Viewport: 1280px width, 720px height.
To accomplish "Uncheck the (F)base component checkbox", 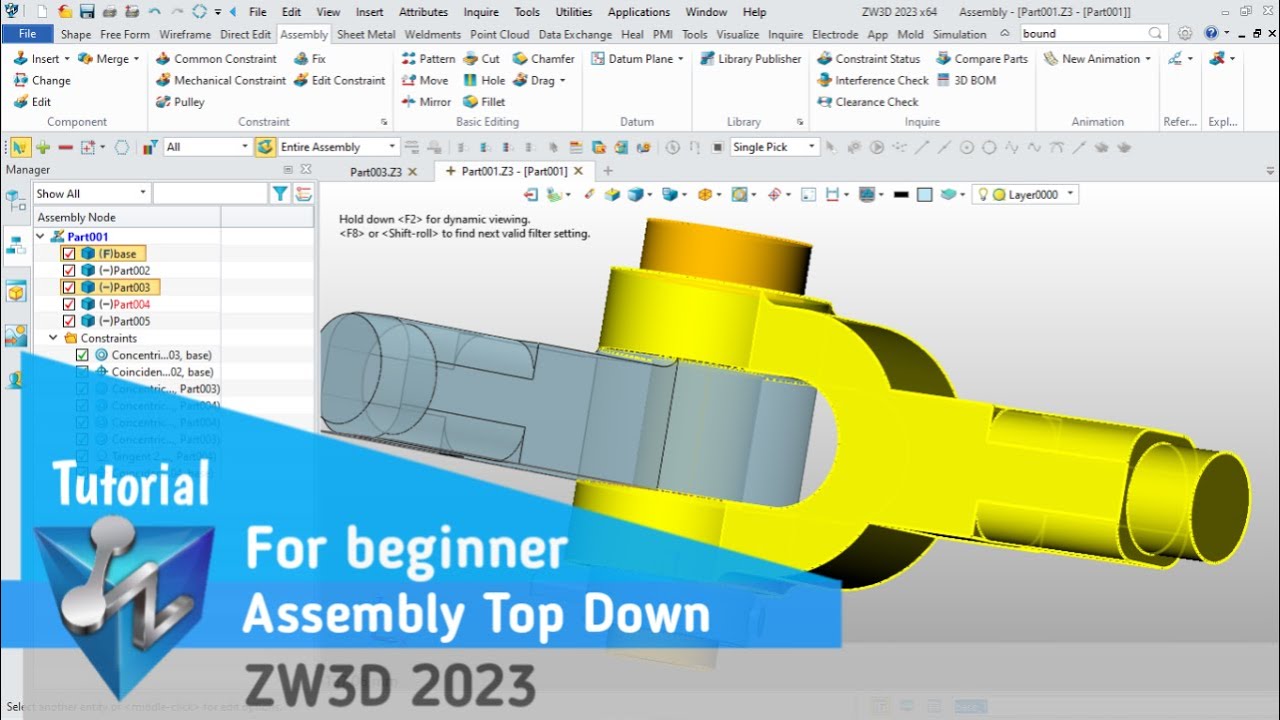I will [69, 254].
